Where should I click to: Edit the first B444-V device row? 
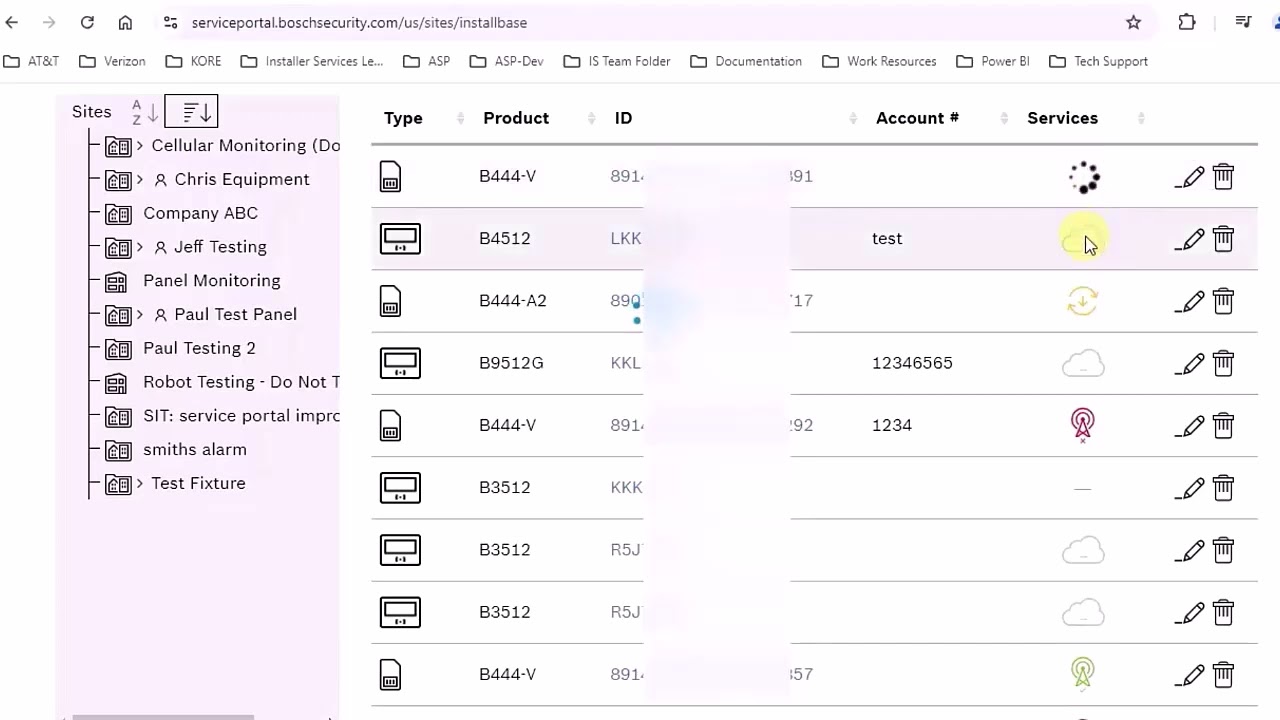click(1190, 177)
